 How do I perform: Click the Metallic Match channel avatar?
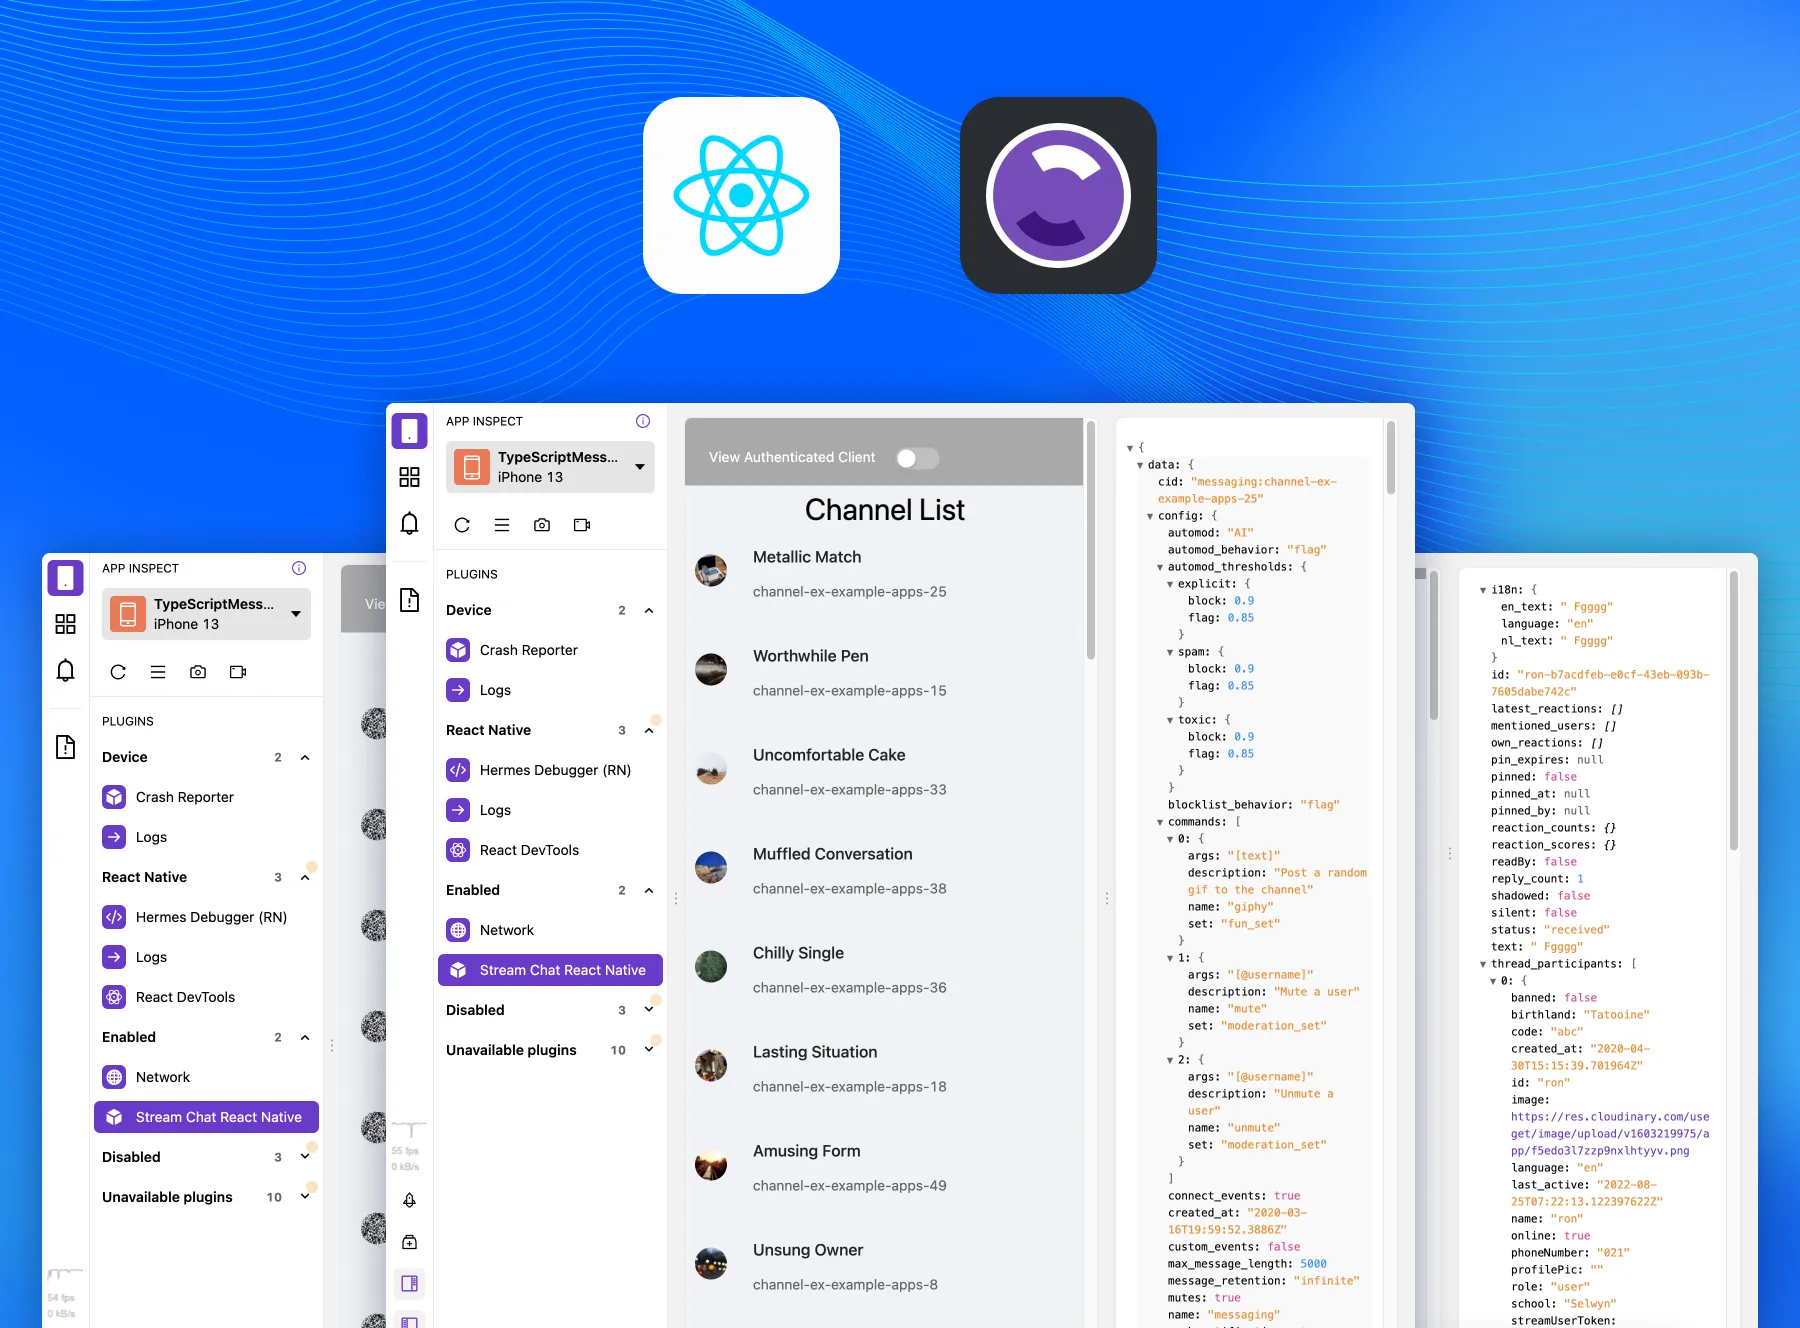pos(711,570)
